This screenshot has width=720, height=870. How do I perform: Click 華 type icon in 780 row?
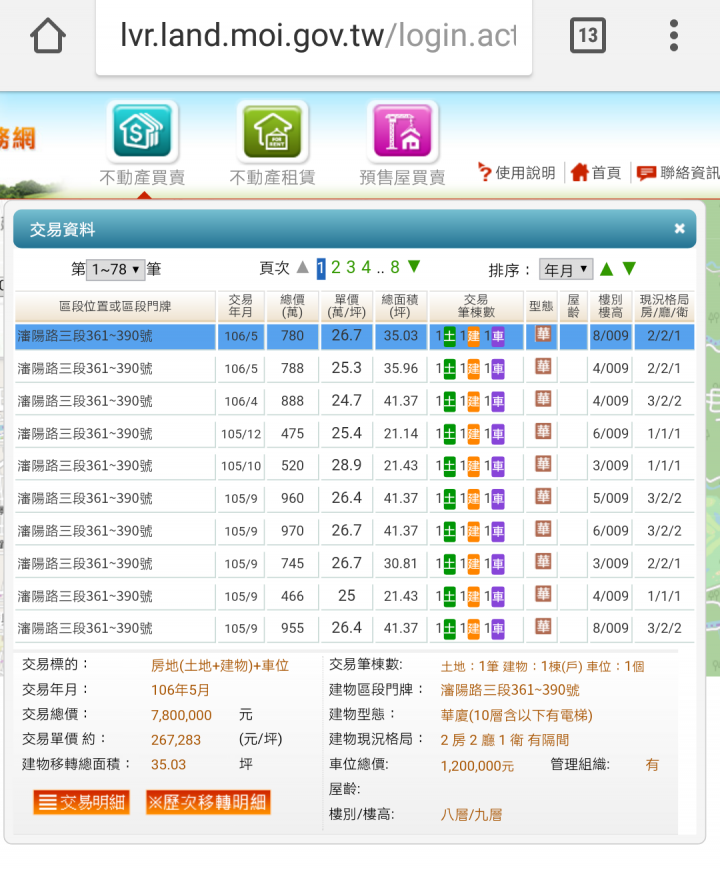(x=543, y=334)
